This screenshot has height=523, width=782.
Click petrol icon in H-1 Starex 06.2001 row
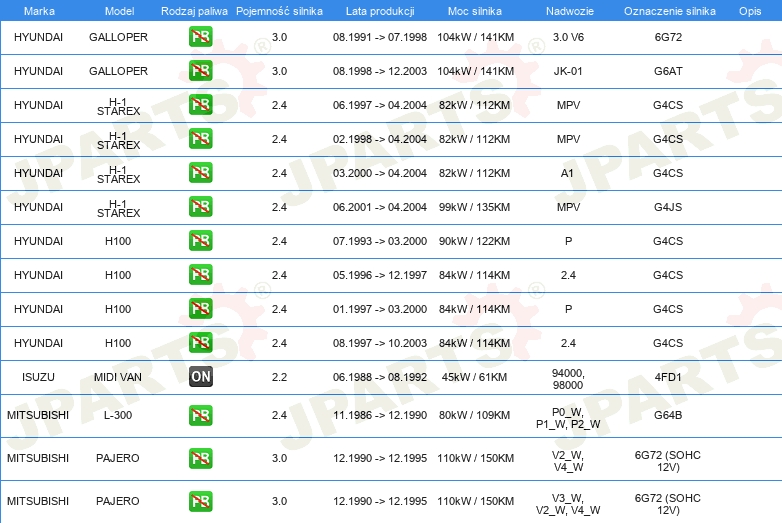click(200, 207)
